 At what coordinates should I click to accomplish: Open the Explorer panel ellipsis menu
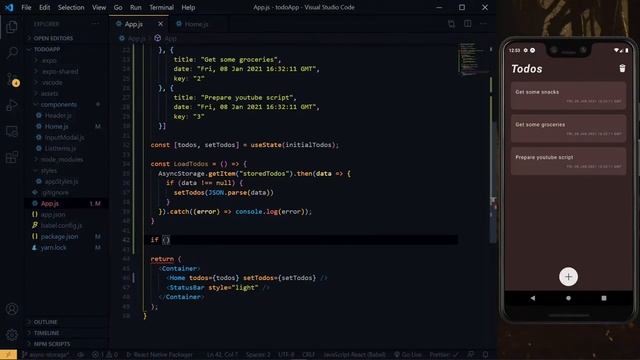95,24
